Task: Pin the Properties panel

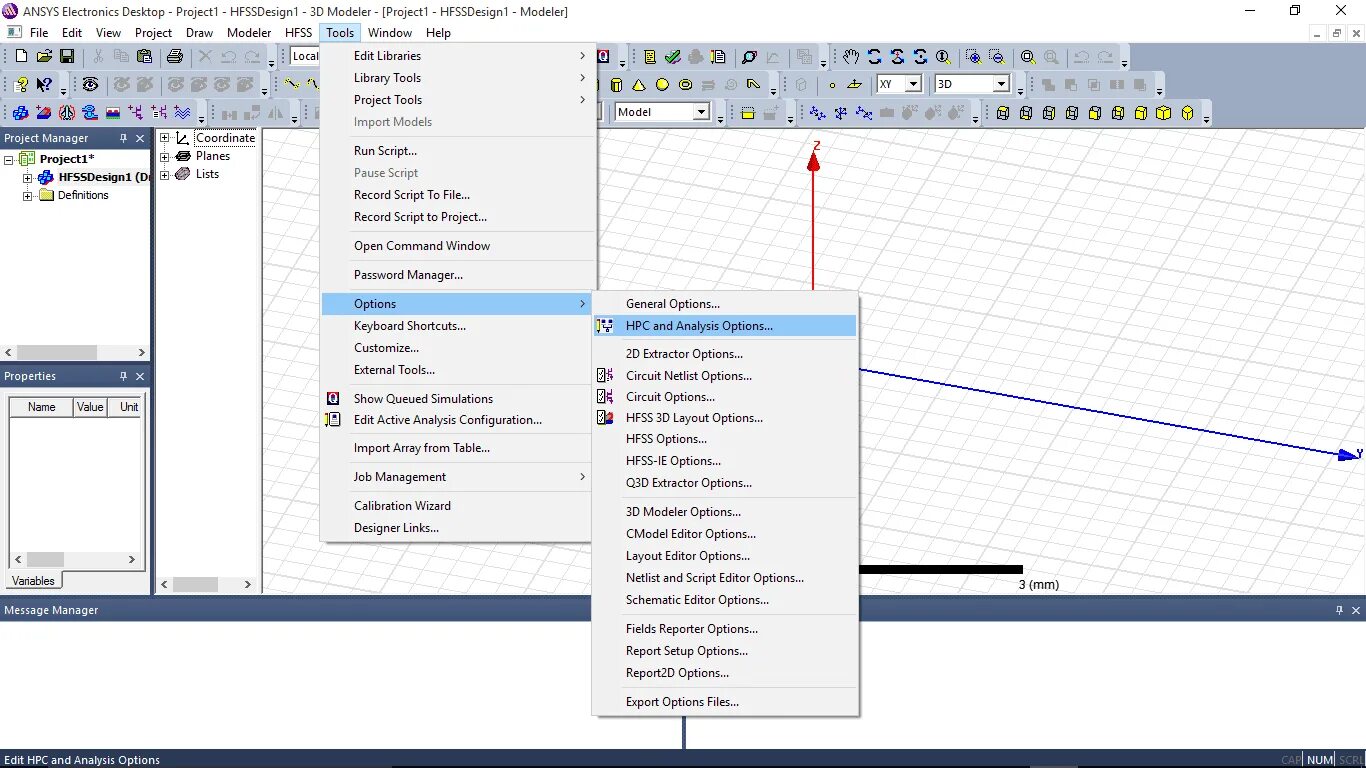Action: (x=124, y=376)
